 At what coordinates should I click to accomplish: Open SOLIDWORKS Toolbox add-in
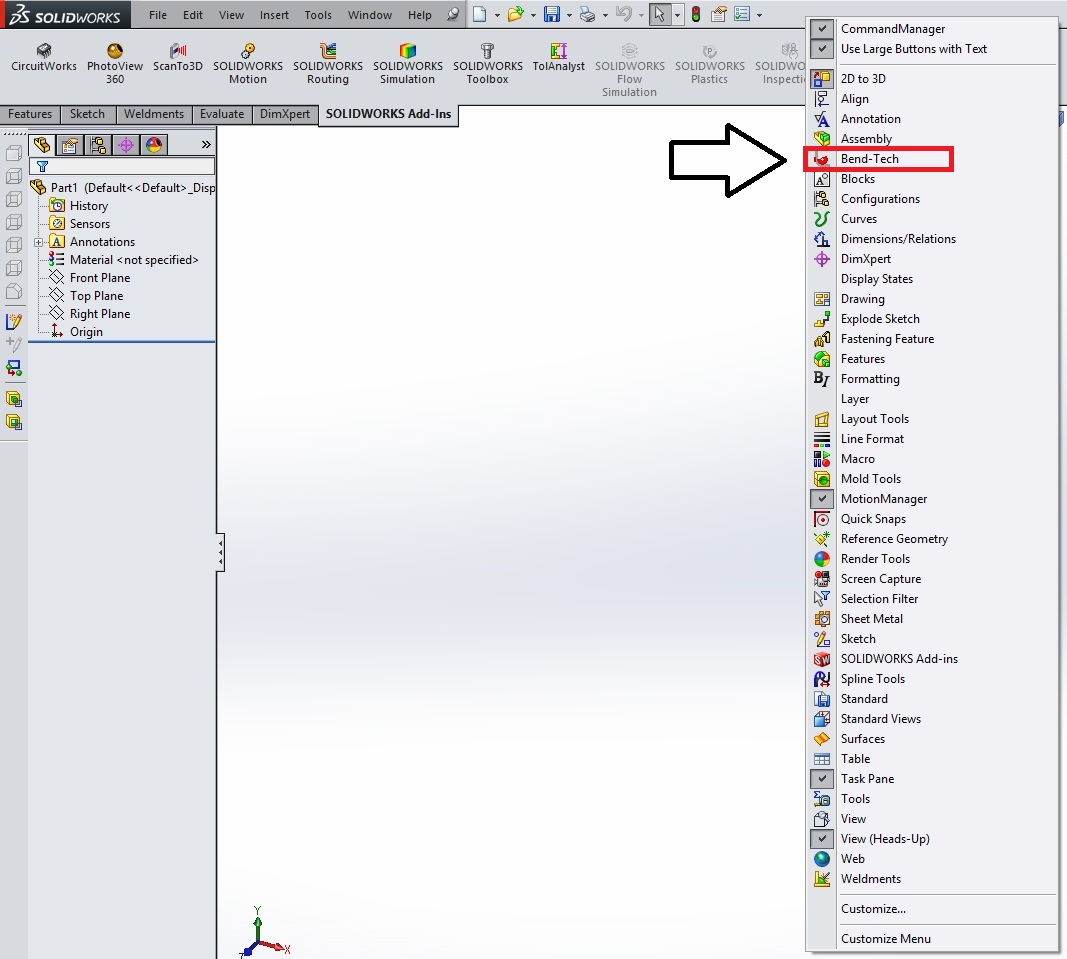[x=488, y=63]
